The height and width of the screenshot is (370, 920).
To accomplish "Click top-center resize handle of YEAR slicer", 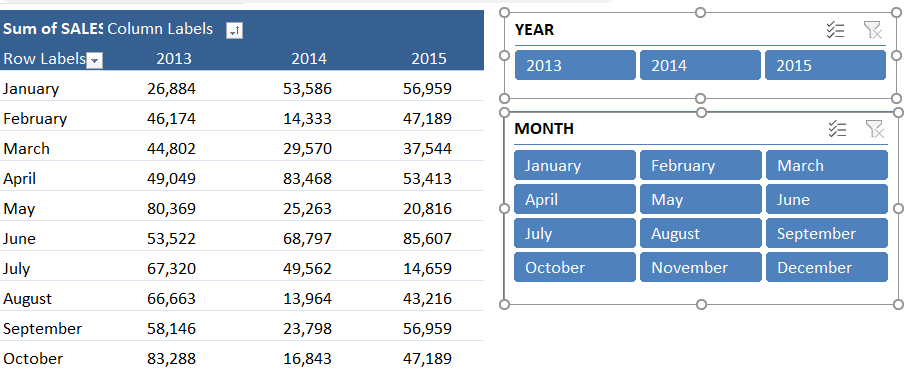I will 700,12.
